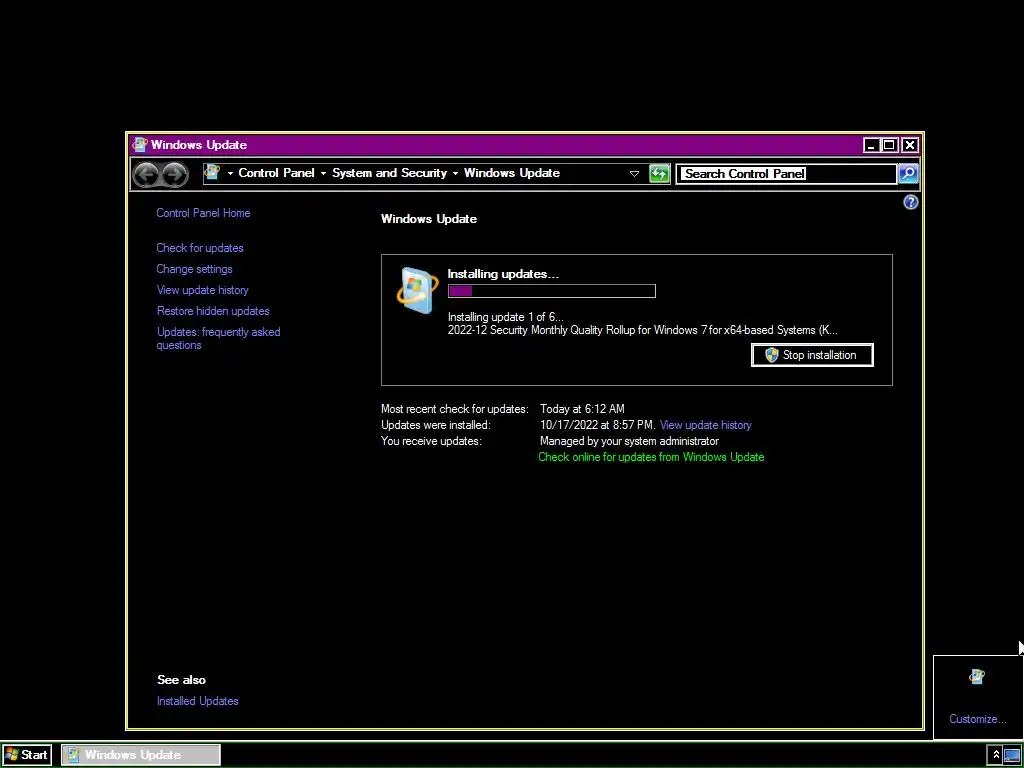Screen dimensions: 1024x768
Task: Open Change settings
Action: (x=194, y=269)
